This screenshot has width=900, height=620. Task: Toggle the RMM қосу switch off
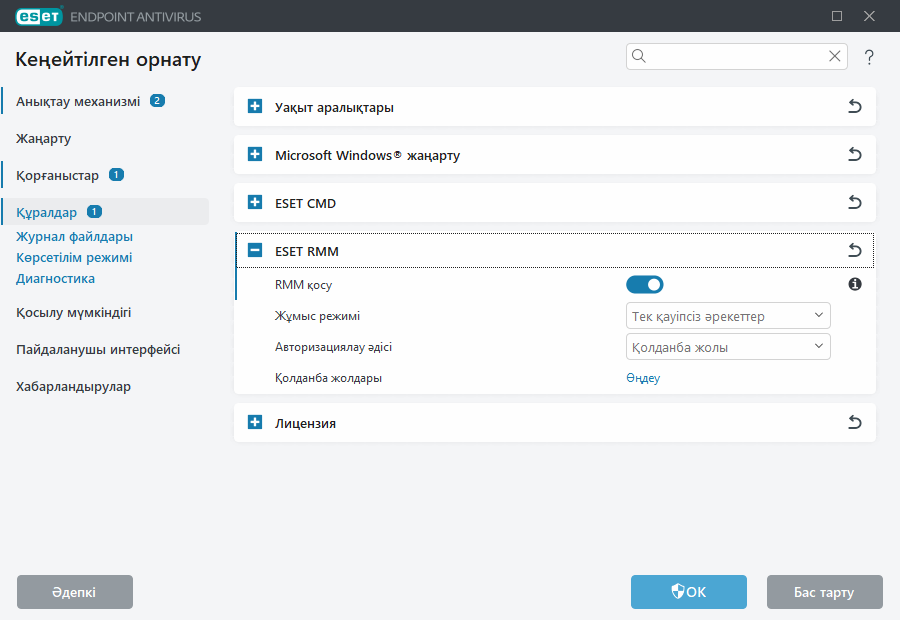click(x=645, y=285)
